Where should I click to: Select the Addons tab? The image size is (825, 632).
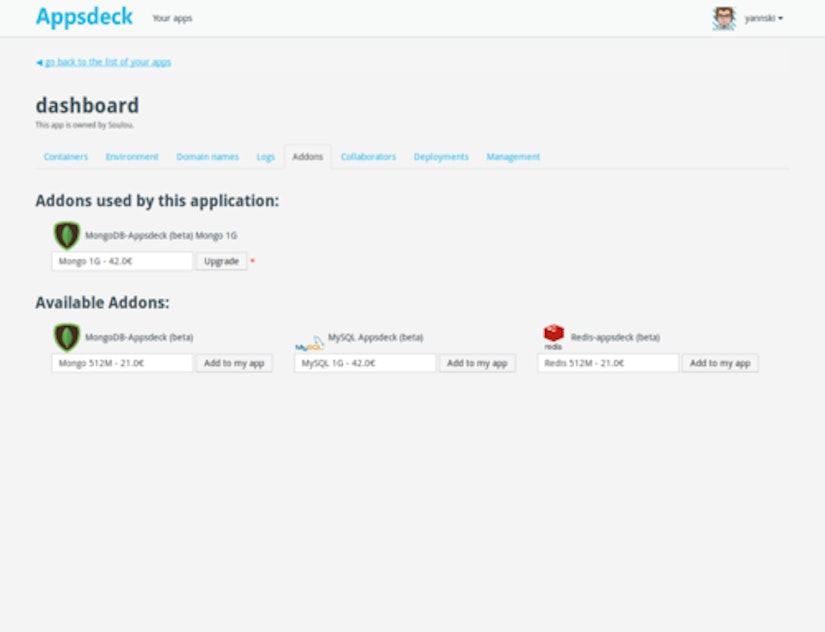click(x=308, y=157)
